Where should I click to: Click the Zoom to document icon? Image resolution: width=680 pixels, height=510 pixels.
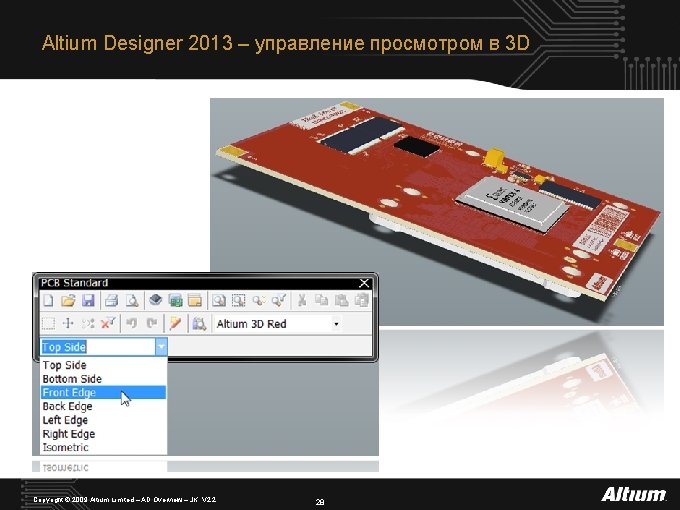219,300
